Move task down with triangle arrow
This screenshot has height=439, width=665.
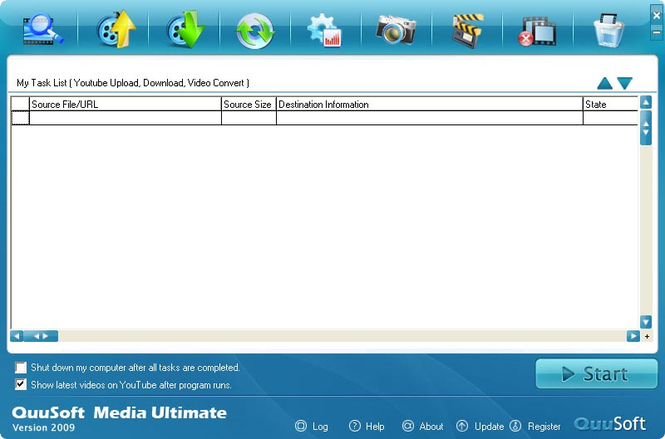point(624,83)
